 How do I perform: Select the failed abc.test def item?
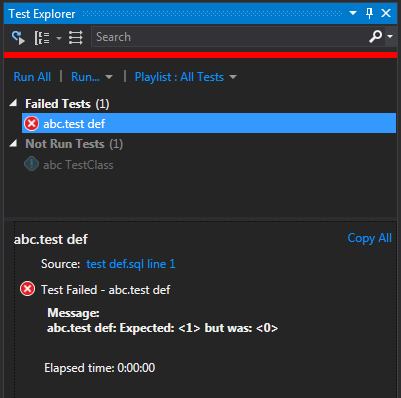tap(209, 123)
